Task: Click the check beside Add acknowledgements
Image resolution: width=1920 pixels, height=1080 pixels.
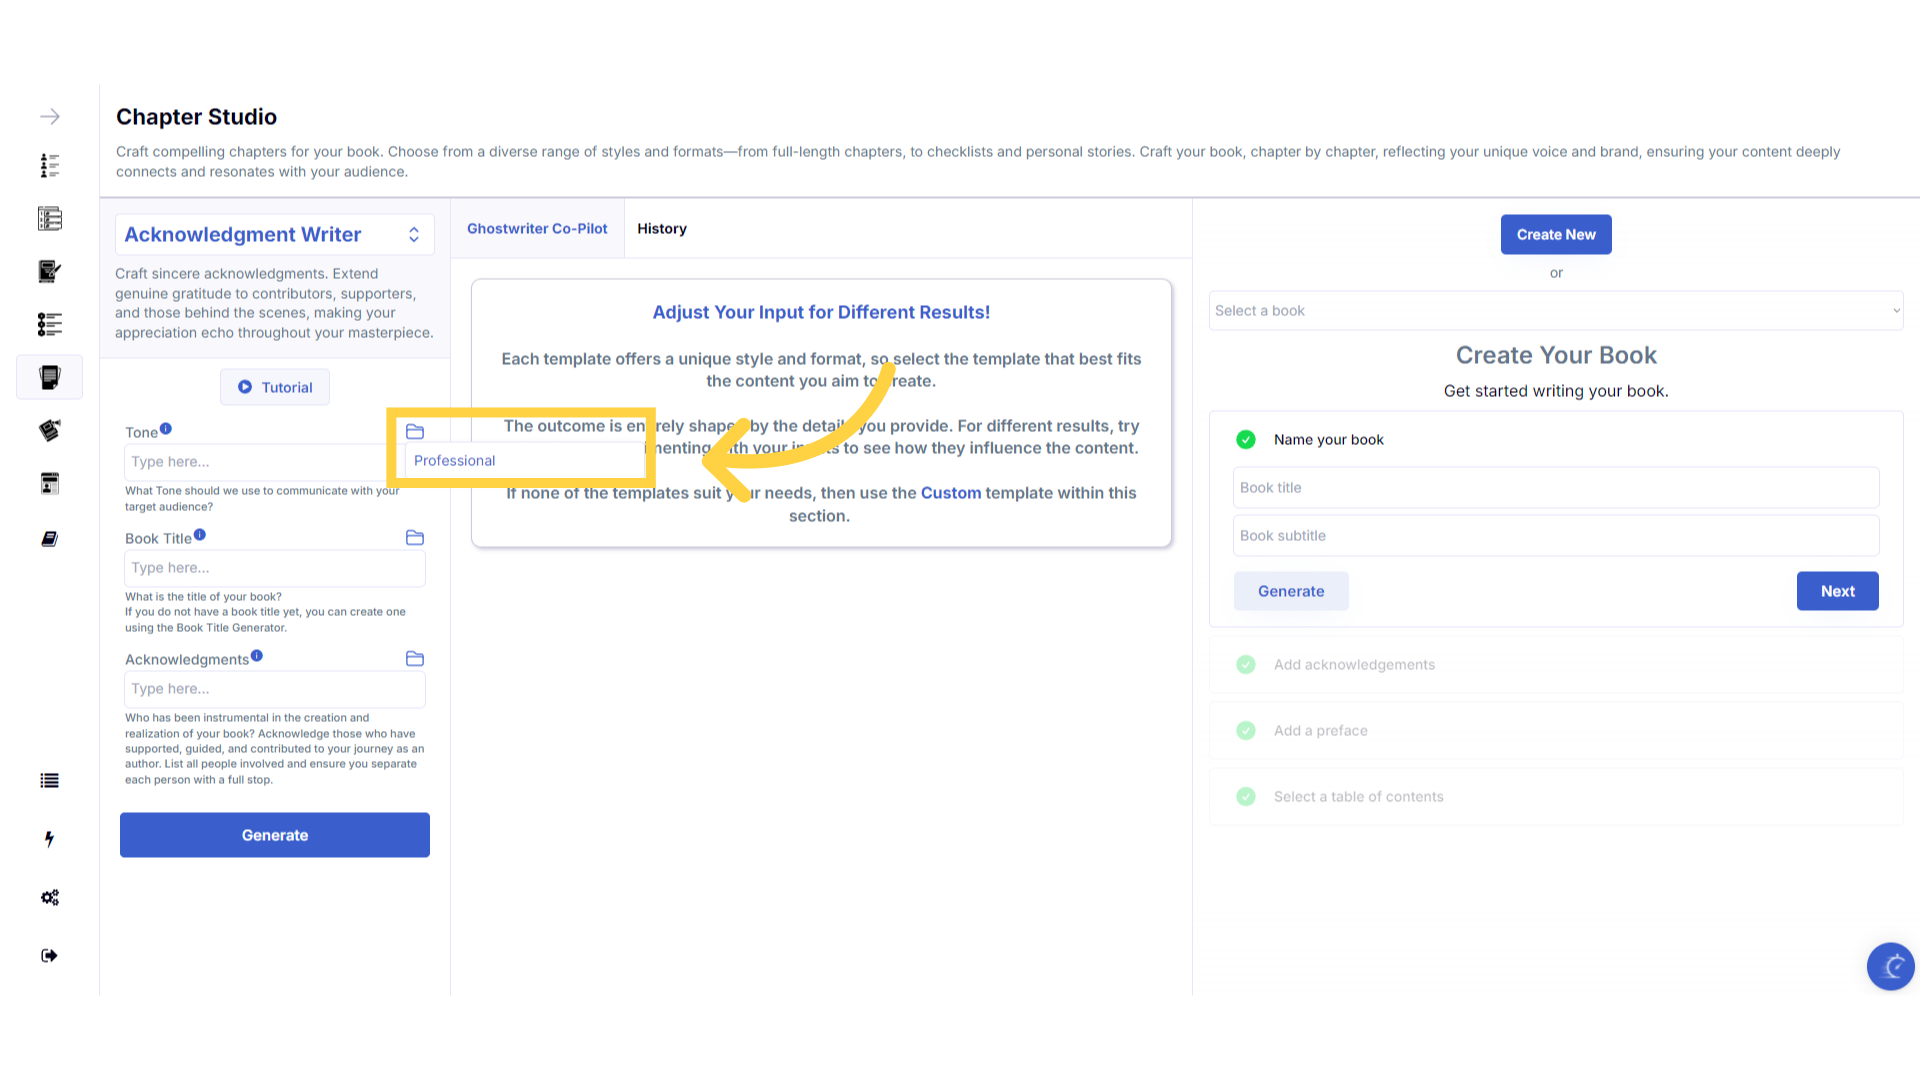Action: pyautogui.click(x=1246, y=664)
